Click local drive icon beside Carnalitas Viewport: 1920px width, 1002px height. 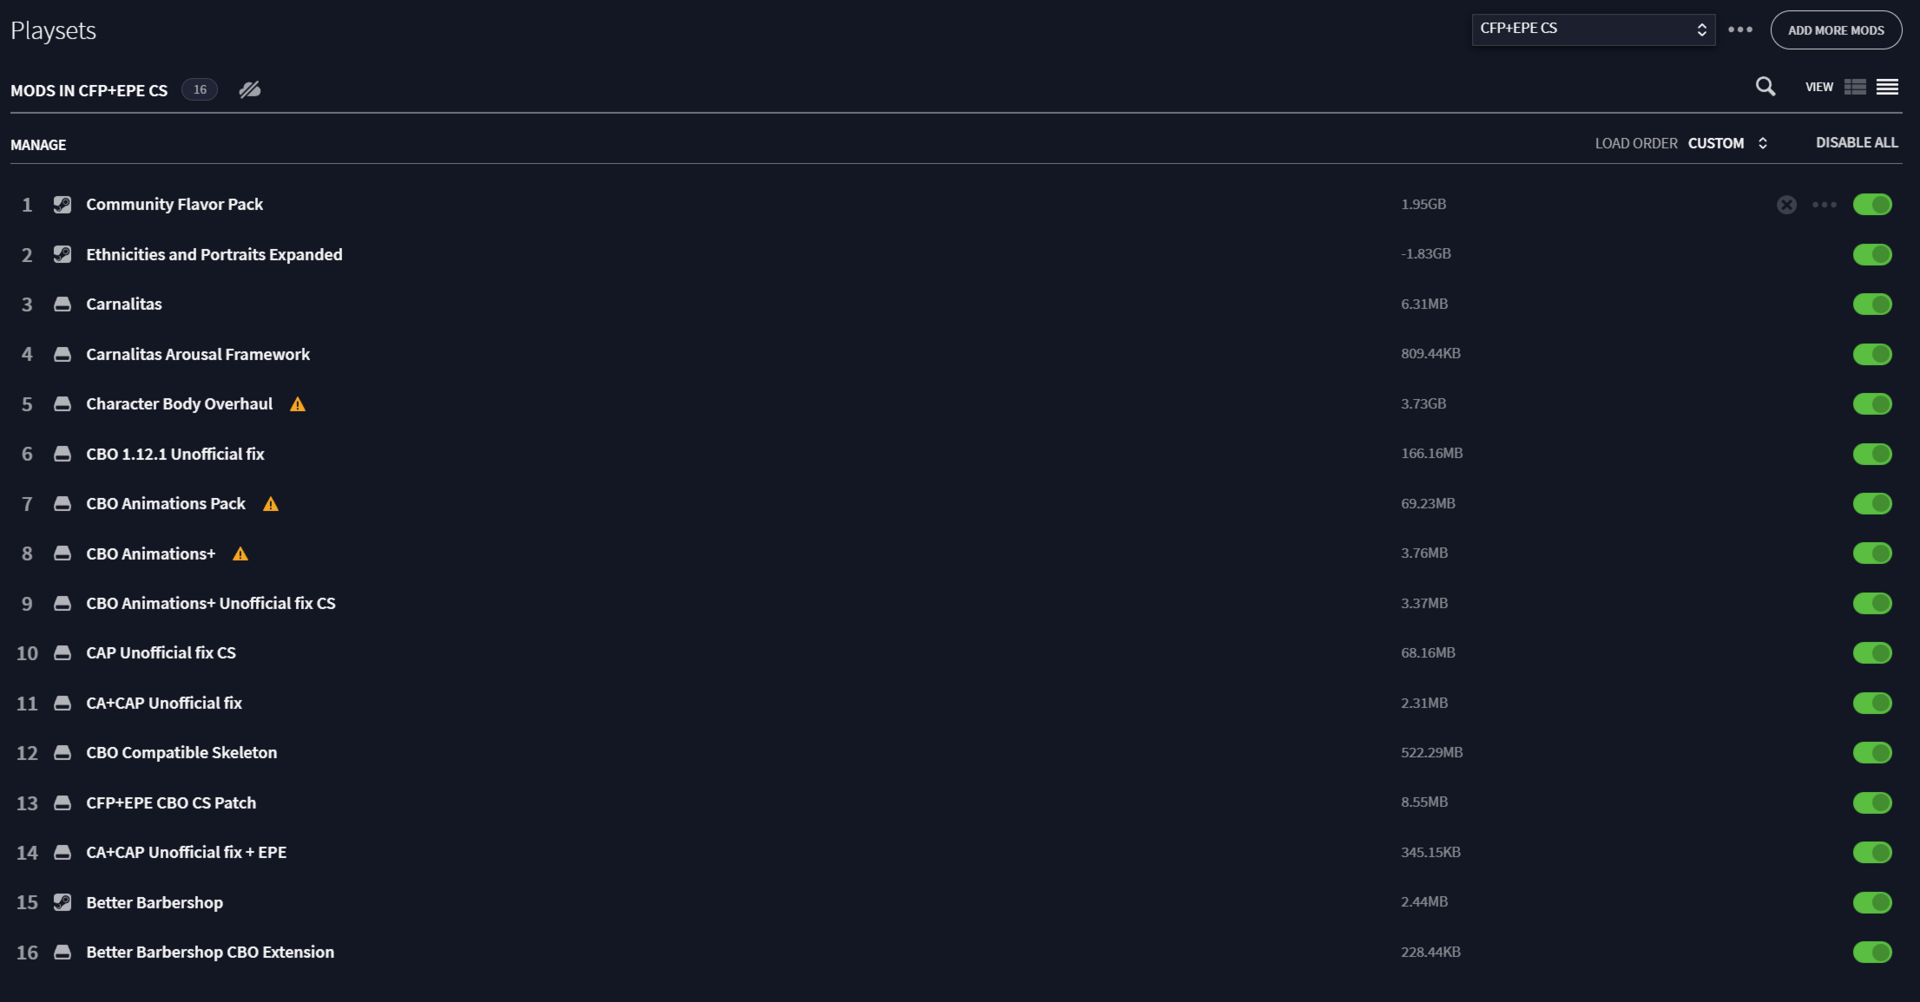(x=62, y=304)
